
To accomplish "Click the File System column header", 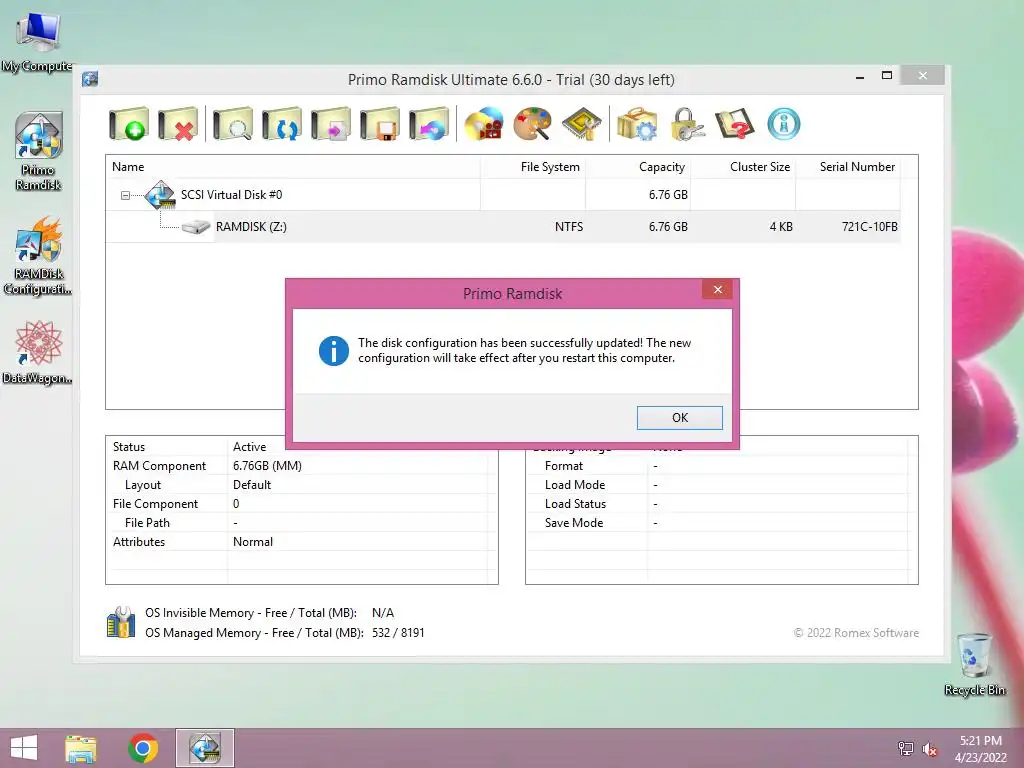I will (x=533, y=167).
